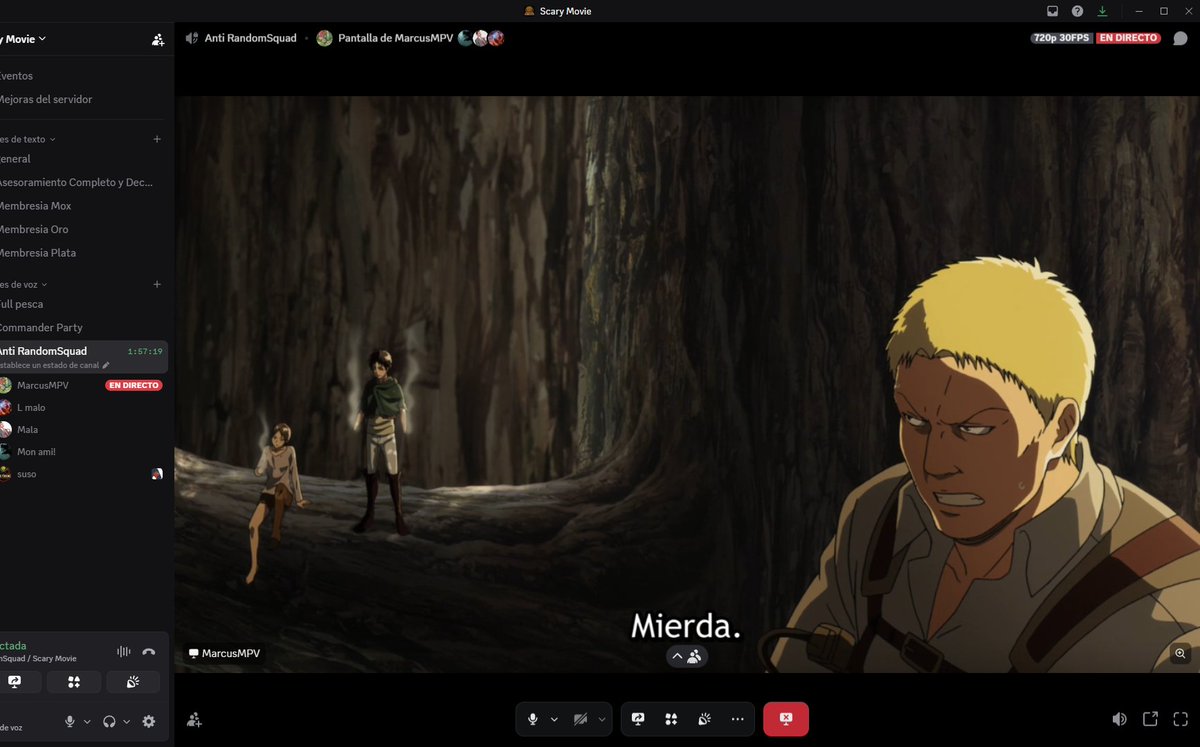Open the soundboard in the voice panel
The height and width of the screenshot is (747, 1200).
coord(133,682)
